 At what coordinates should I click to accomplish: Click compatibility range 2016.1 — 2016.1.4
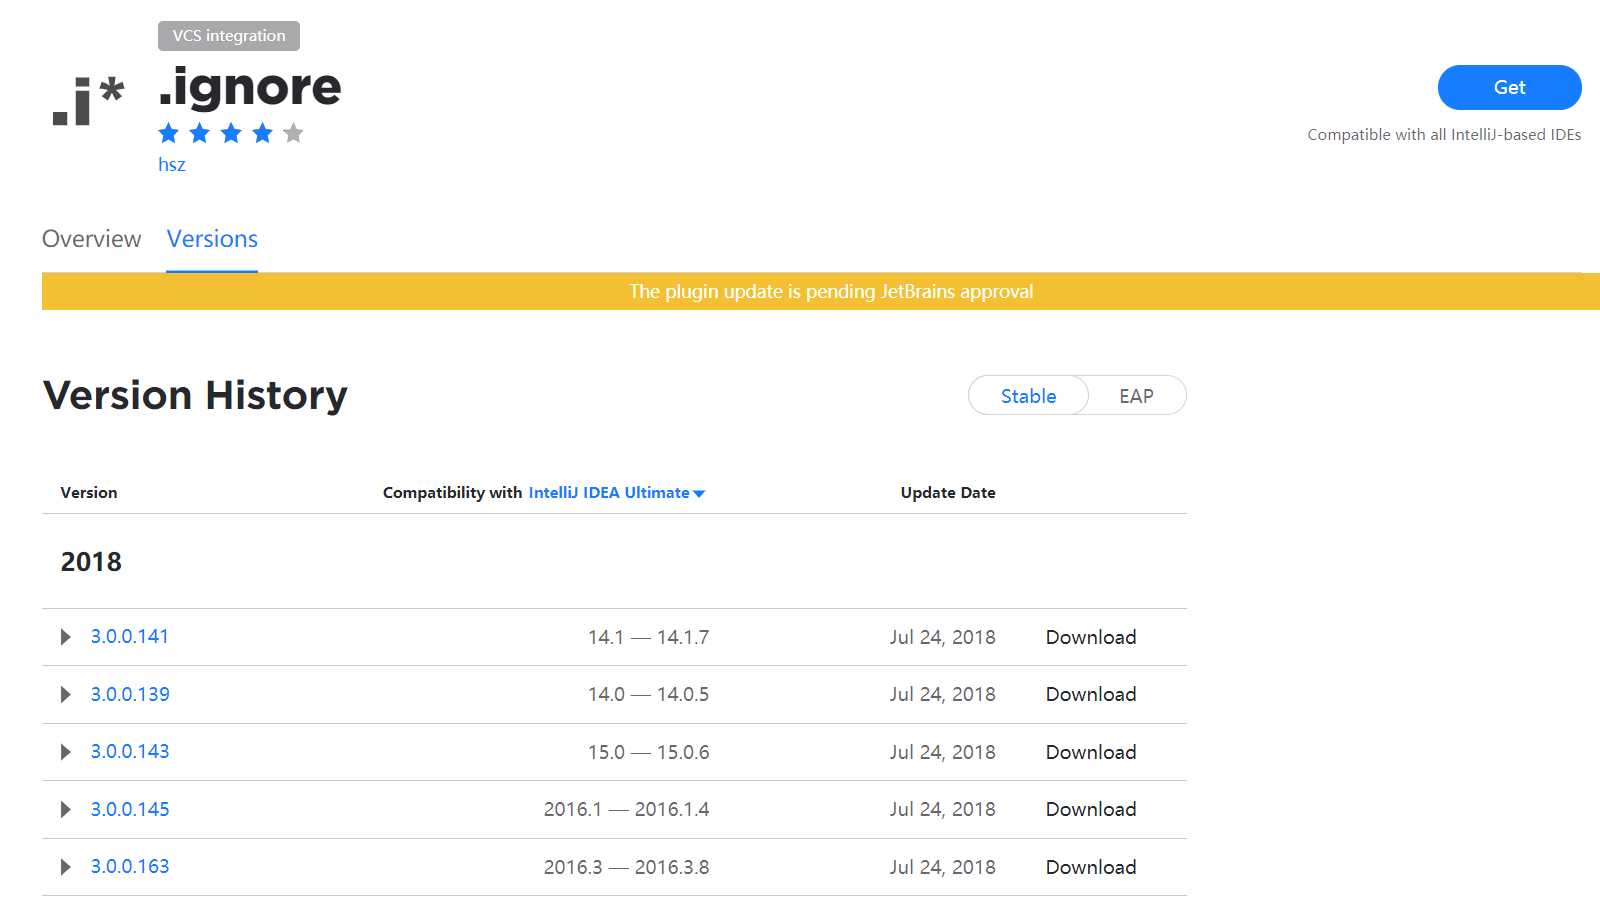(x=627, y=809)
